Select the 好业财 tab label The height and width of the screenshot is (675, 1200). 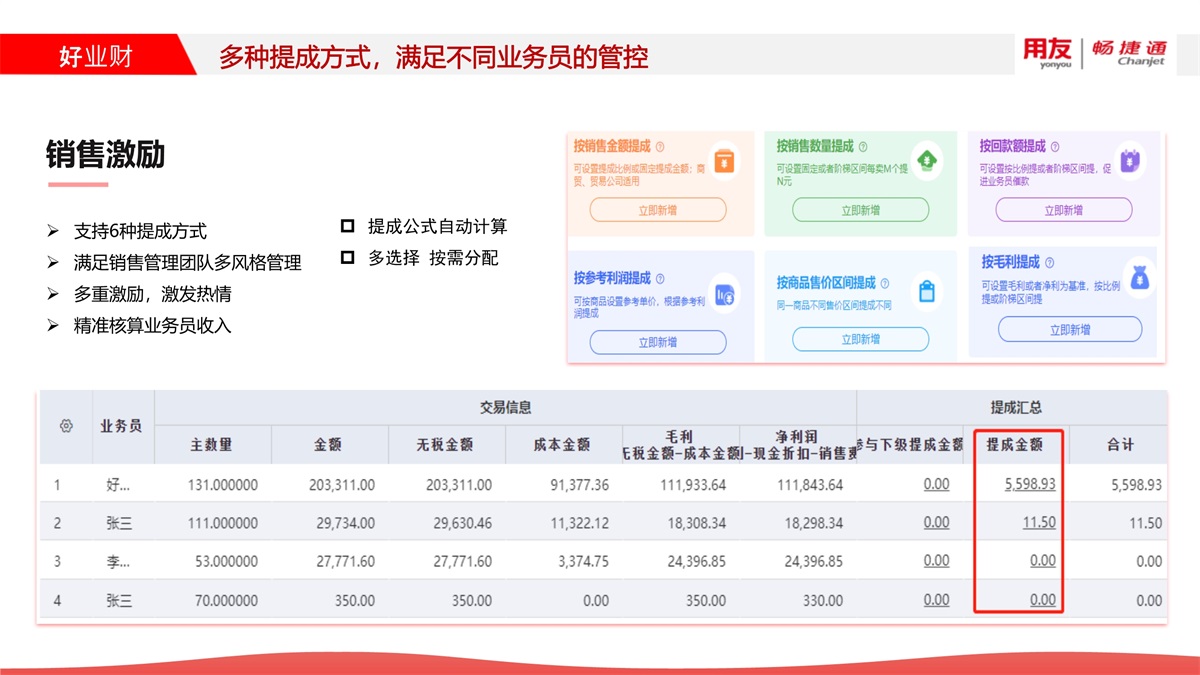96,56
